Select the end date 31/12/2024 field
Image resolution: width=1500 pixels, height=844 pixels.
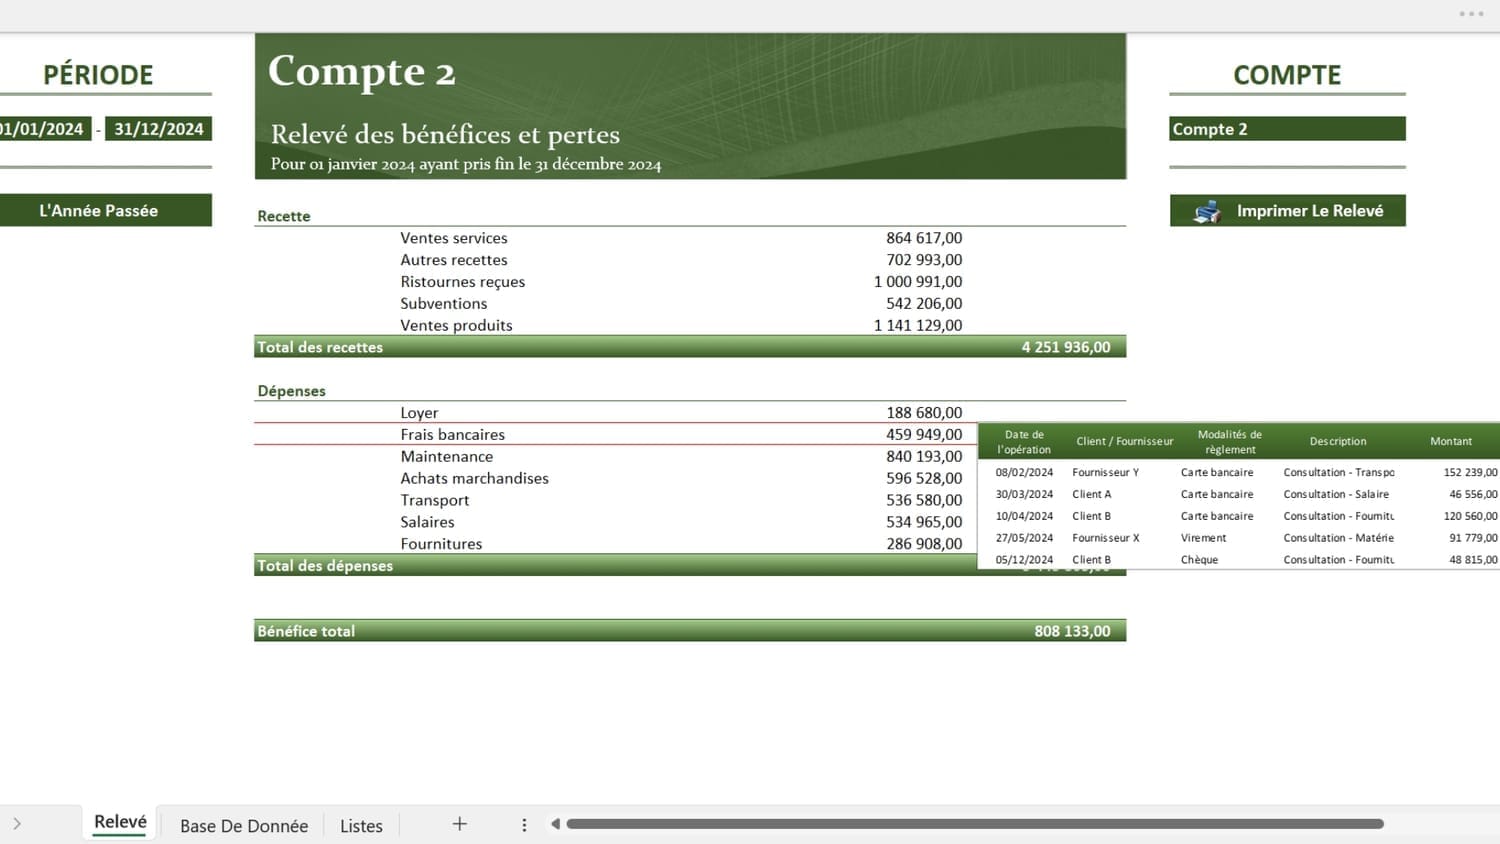tap(158, 129)
